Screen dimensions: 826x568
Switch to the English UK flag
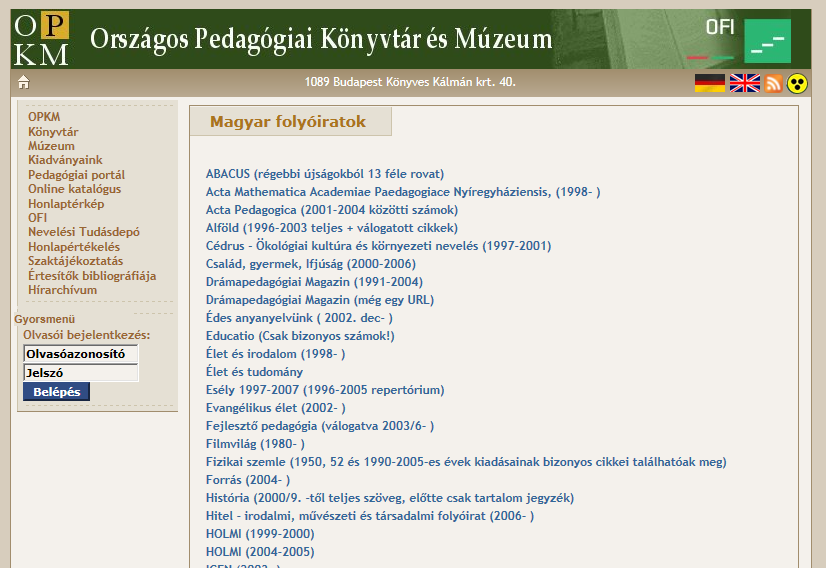point(745,83)
